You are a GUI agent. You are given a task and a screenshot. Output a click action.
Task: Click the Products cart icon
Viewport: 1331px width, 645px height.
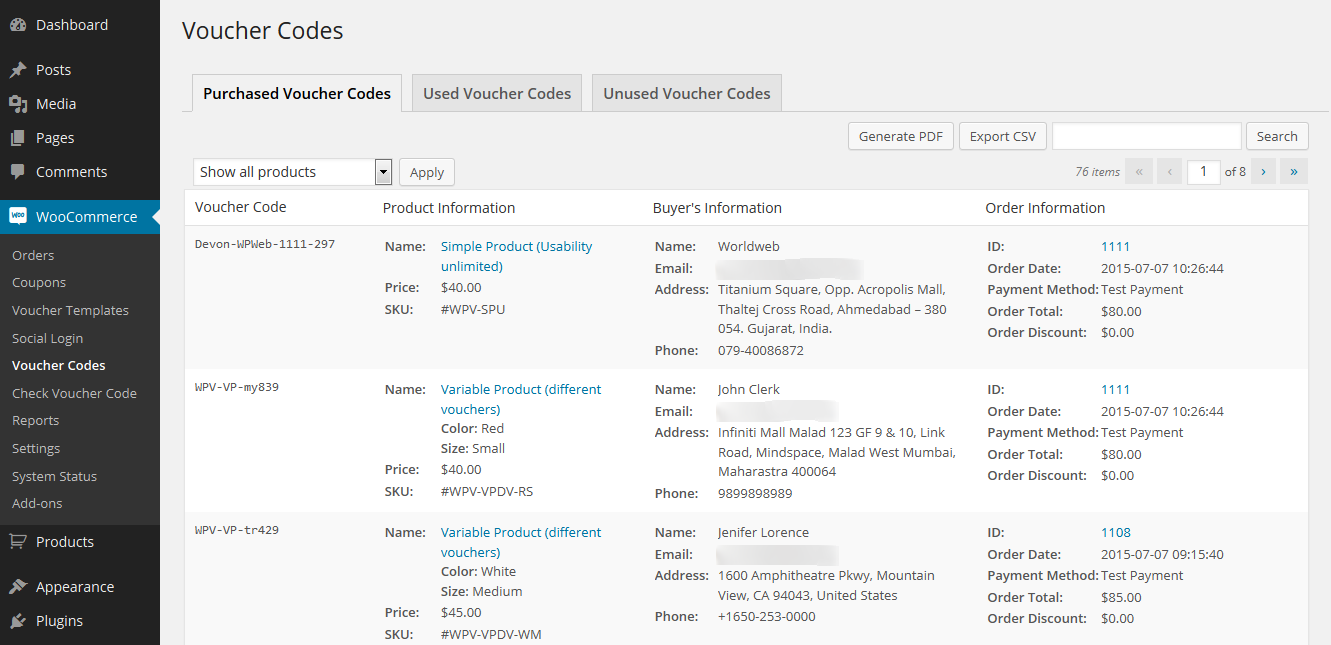point(18,542)
